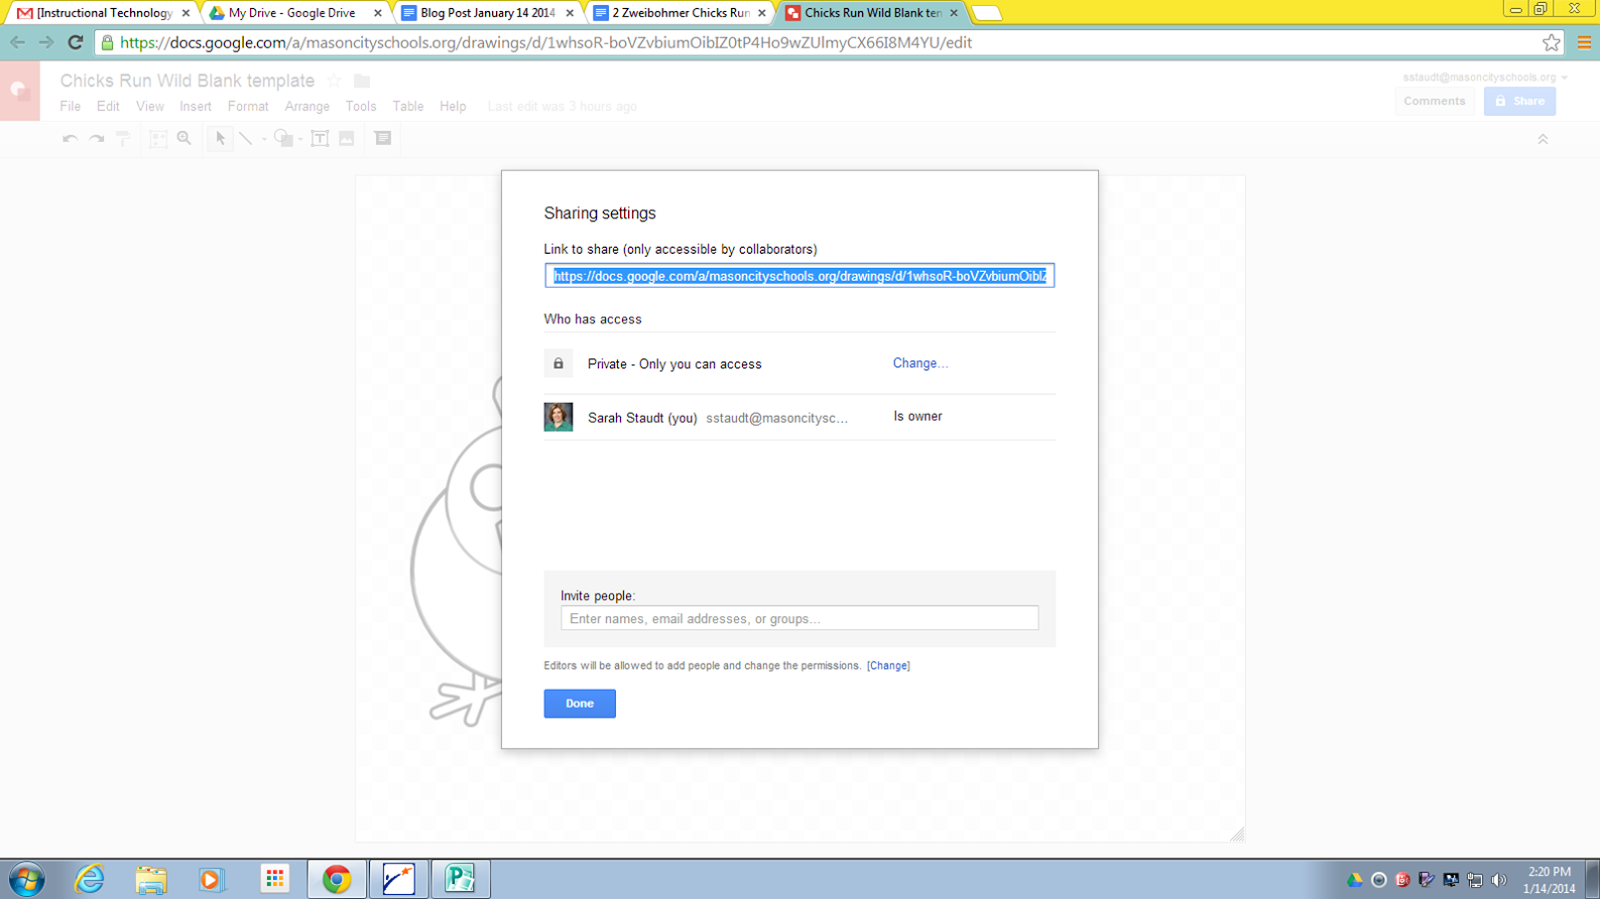Image resolution: width=1600 pixels, height=899 pixels.
Task: Click the Zoom to fit icon
Action: [x=158, y=139]
